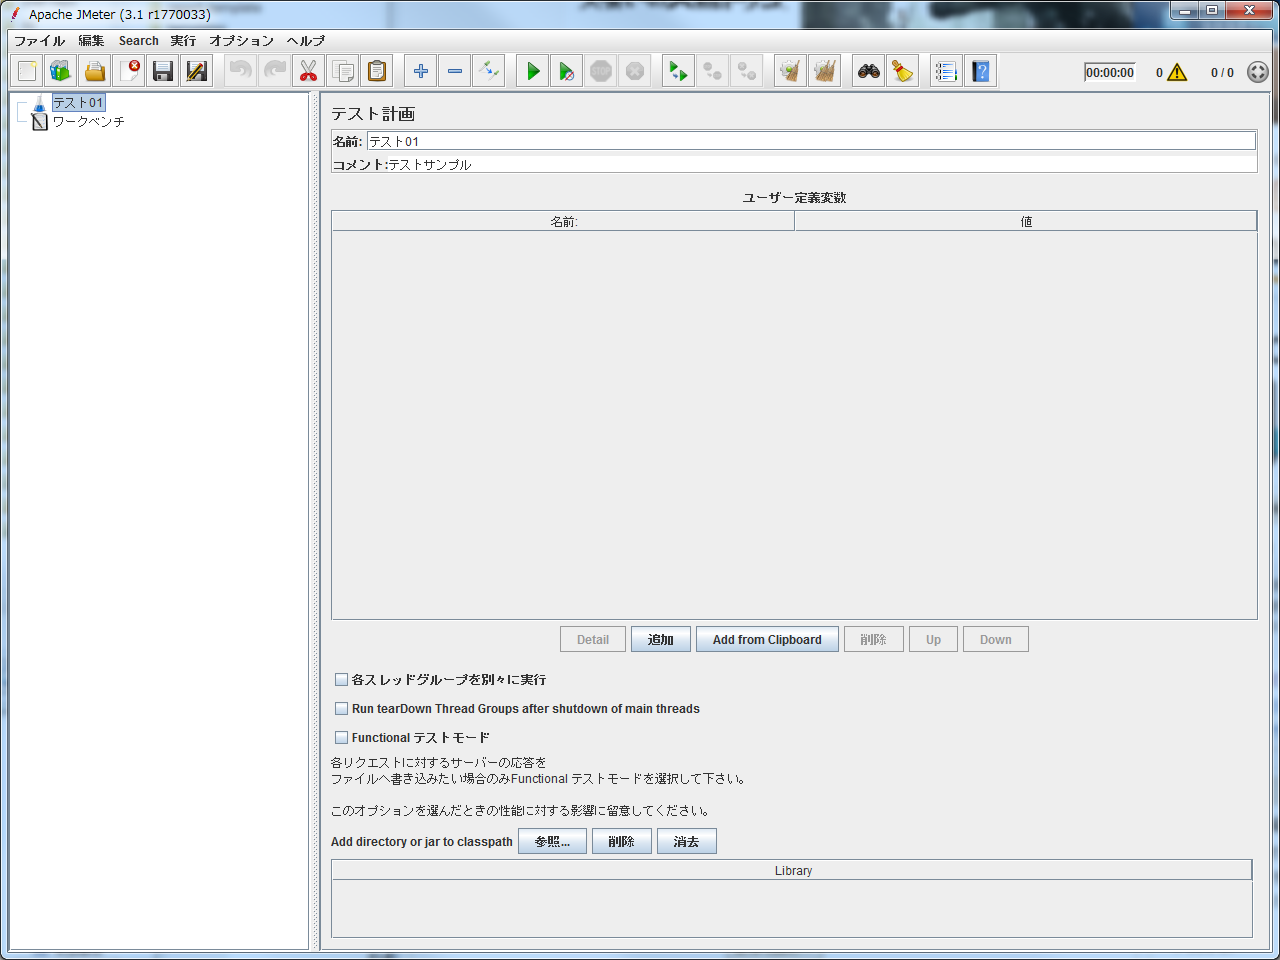
Task: Enable Run tearDown Thread Groups checkbox
Action: [341, 709]
